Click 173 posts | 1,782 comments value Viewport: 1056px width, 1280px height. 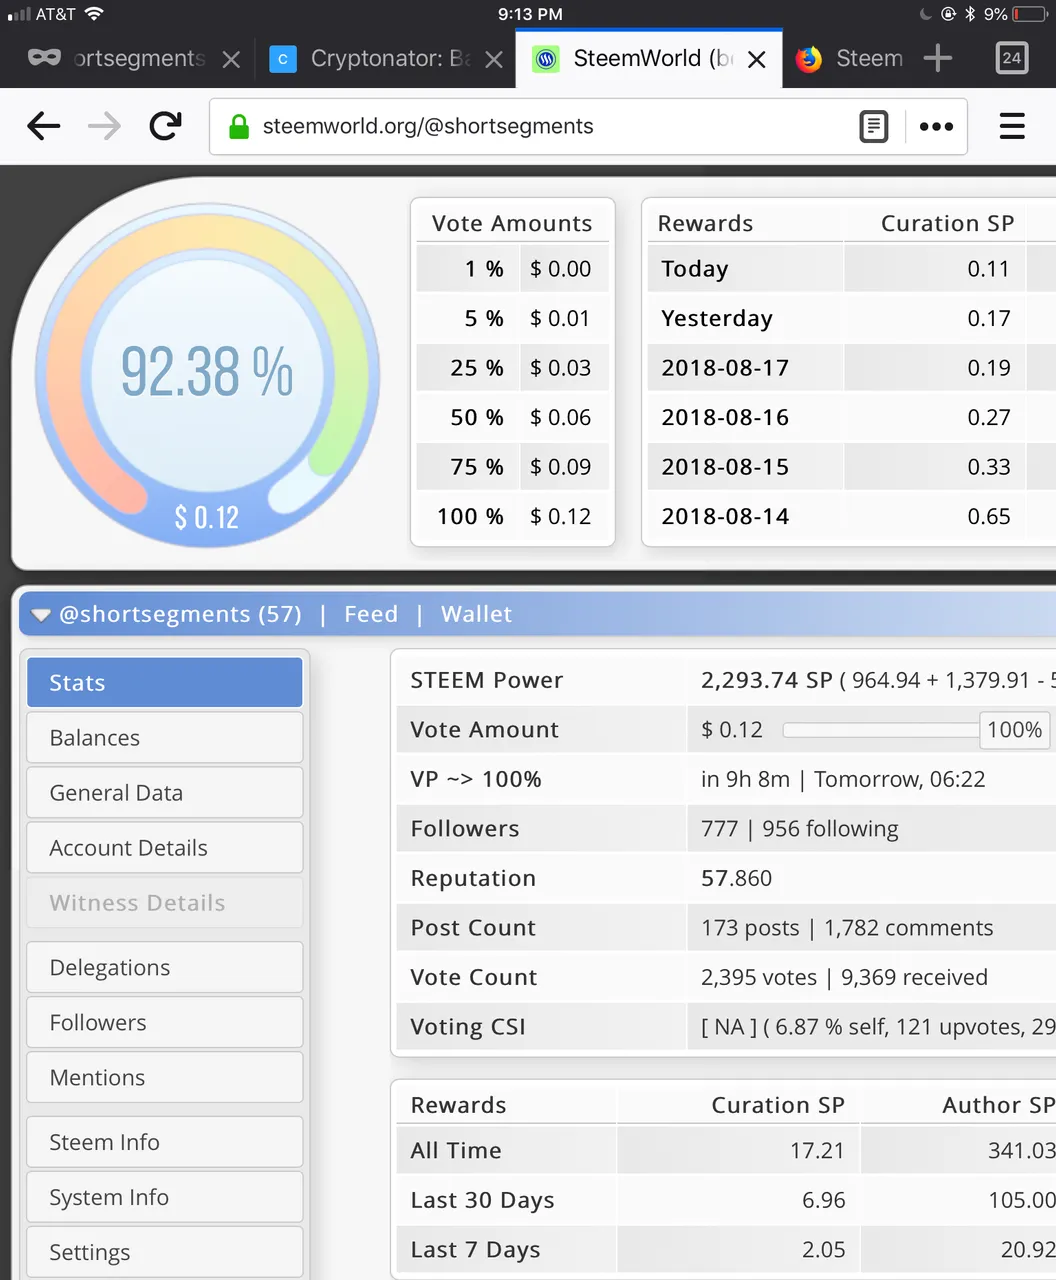pos(847,928)
